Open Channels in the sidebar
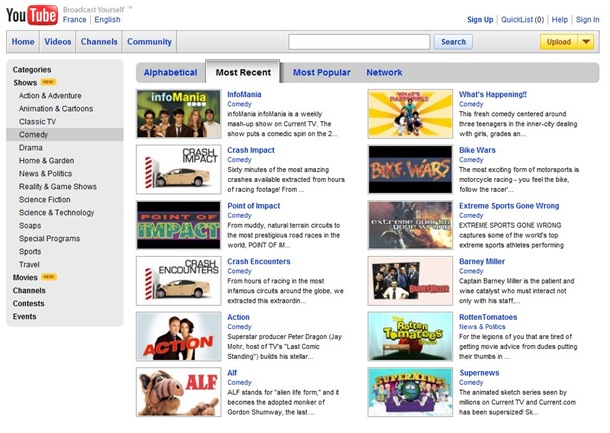 (x=29, y=291)
